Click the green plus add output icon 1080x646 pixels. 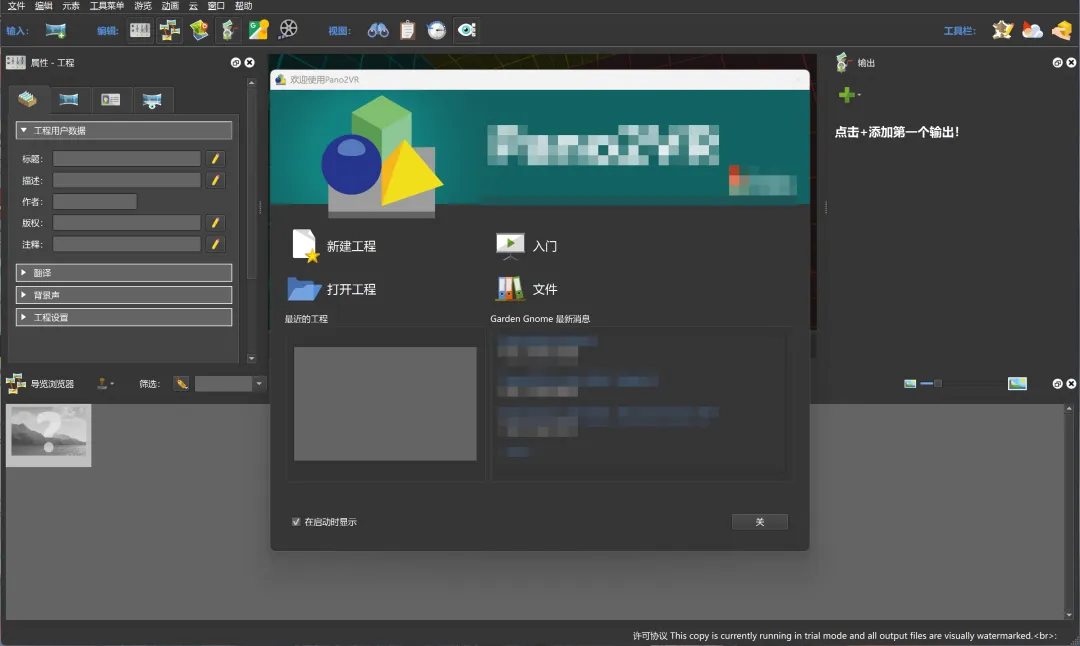[x=847, y=94]
